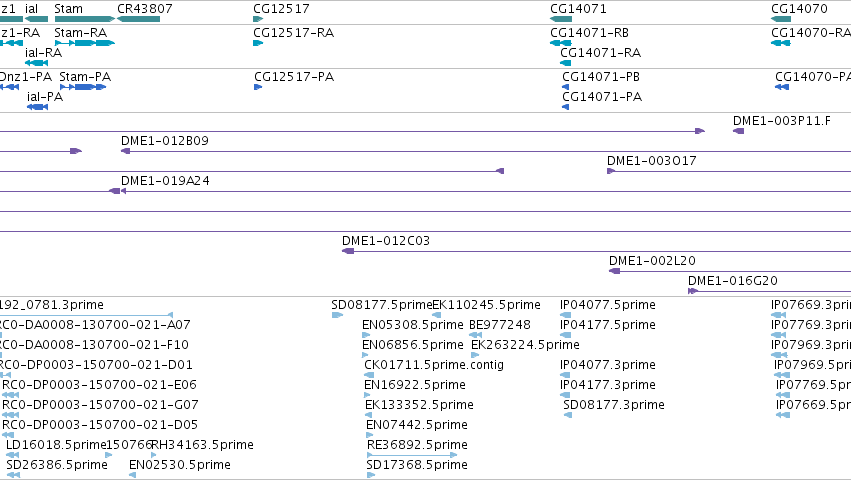
Task: Click the RE36892.5prime EST feature line
Action: pos(412,455)
